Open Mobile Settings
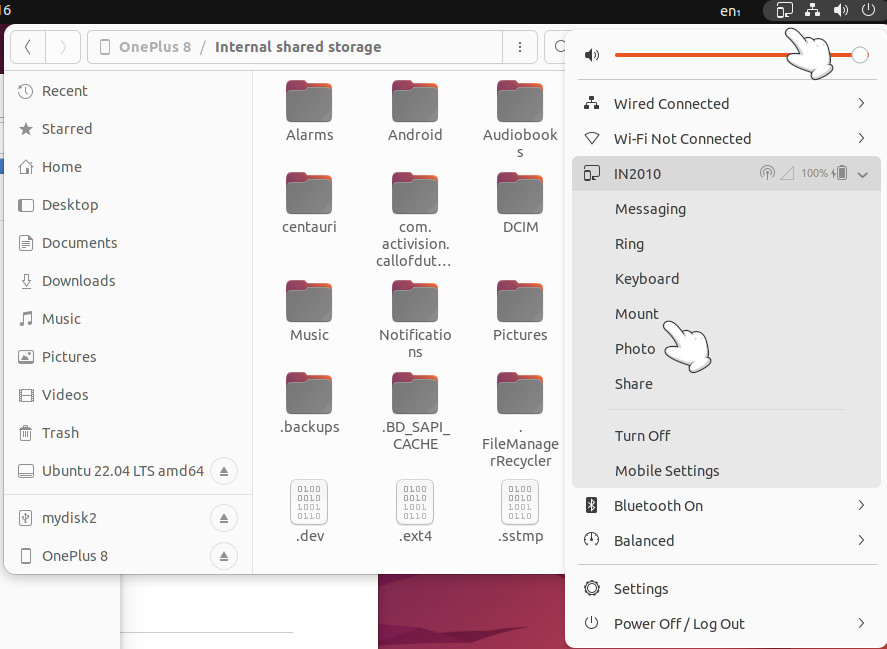887x649 pixels. pos(666,471)
